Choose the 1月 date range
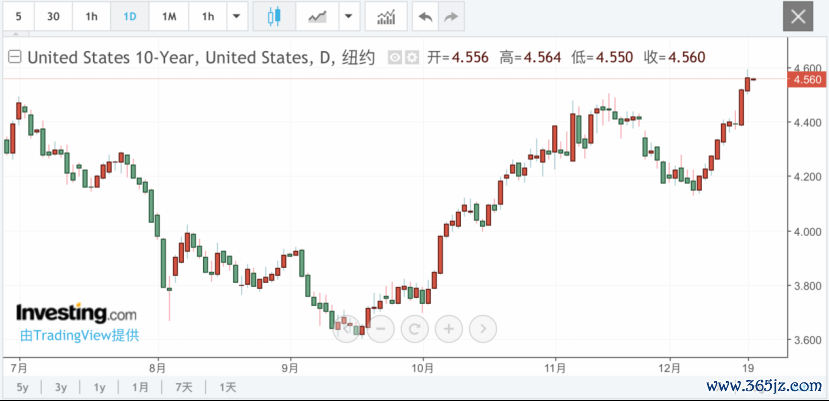Viewport: 829px width, 401px height. [x=140, y=388]
